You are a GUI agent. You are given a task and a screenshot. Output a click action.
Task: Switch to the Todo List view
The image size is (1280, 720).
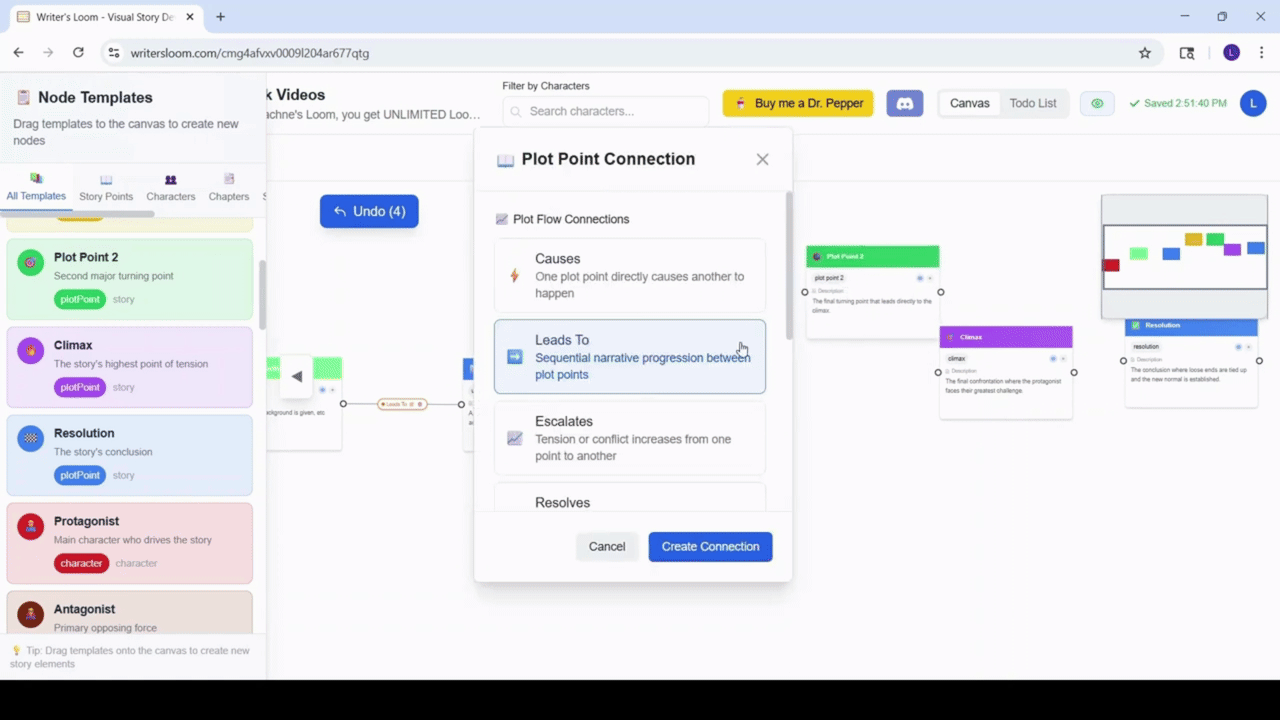(1032, 103)
